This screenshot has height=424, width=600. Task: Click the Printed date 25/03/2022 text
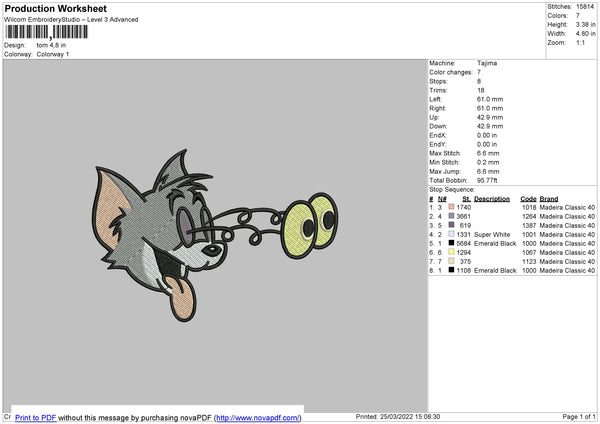[x=398, y=416]
